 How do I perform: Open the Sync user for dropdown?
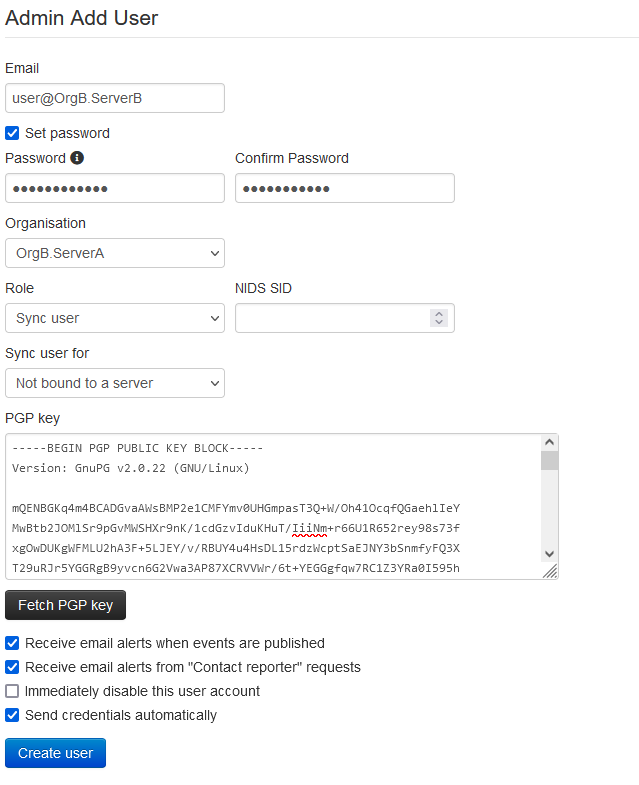(115, 383)
